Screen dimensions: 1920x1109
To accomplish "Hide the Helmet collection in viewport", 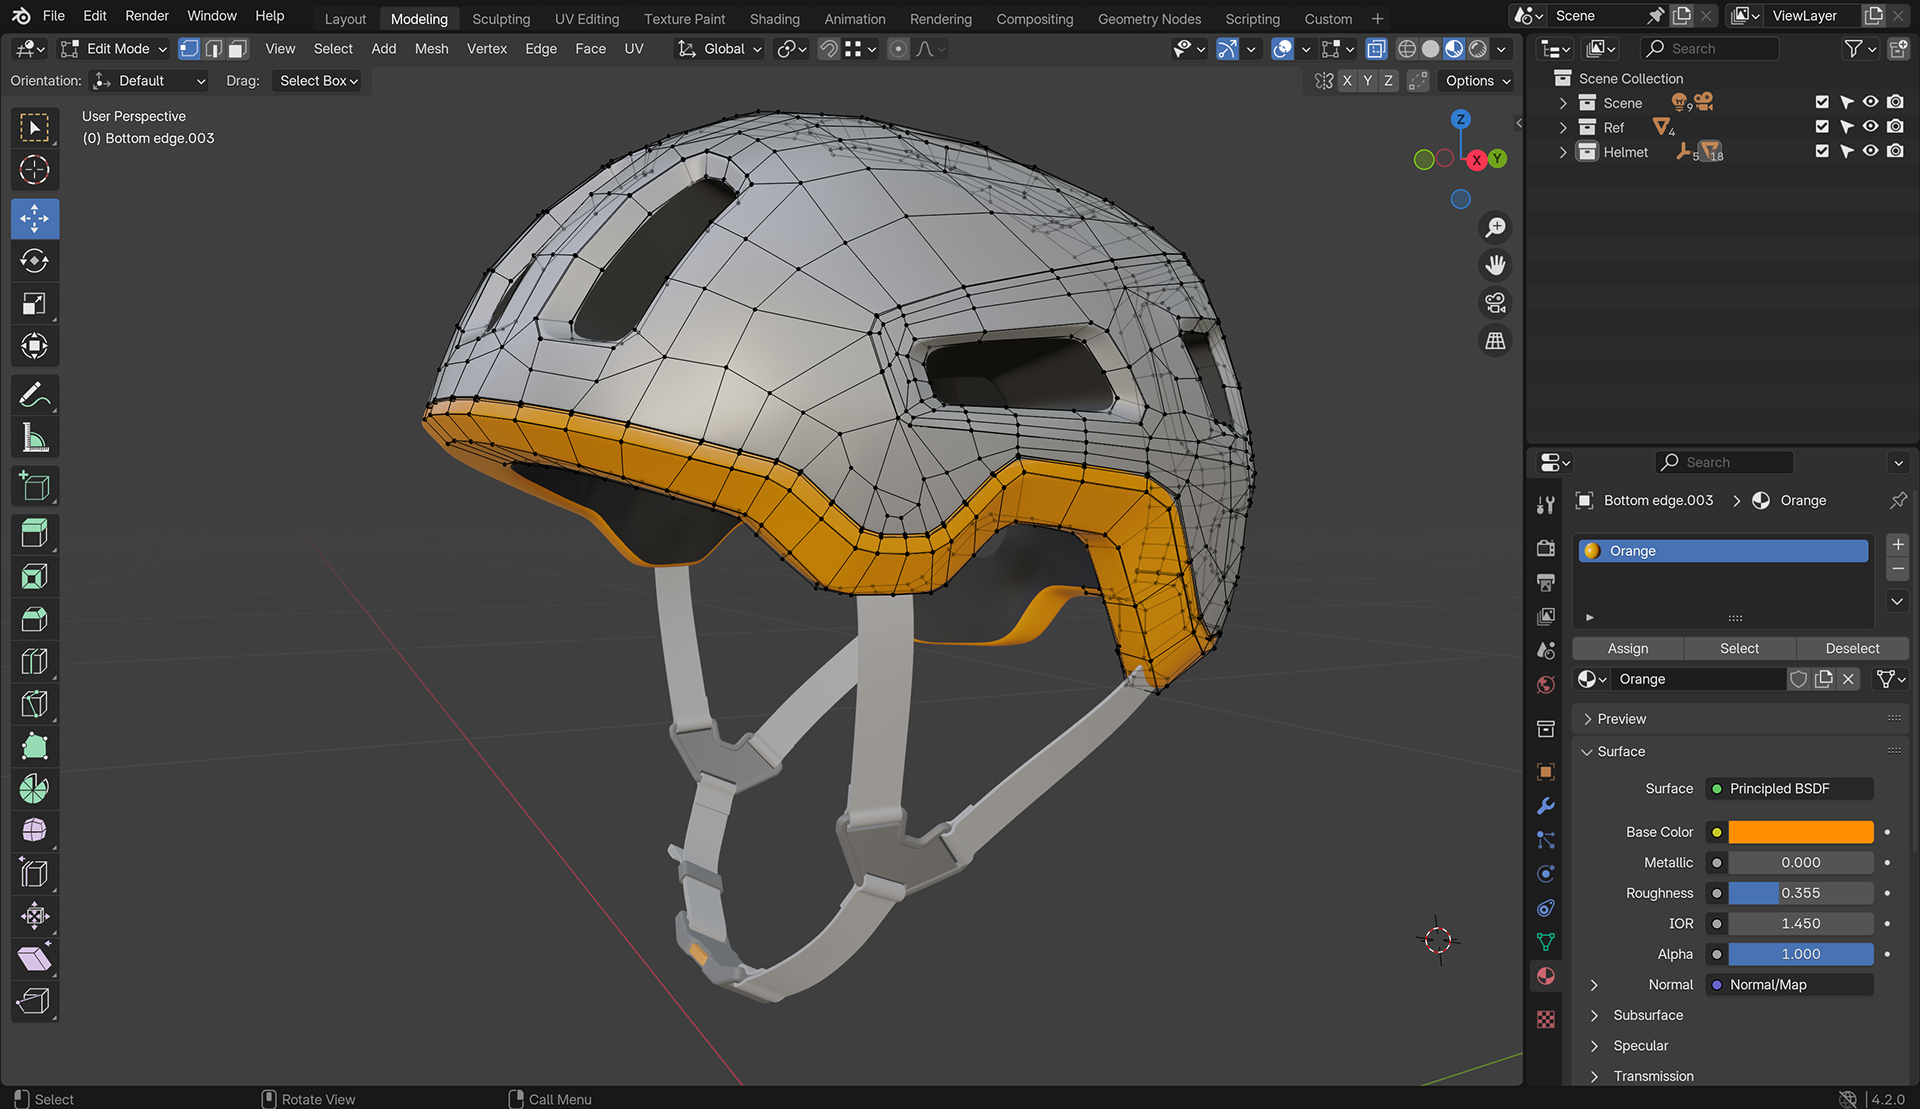I will point(1870,152).
